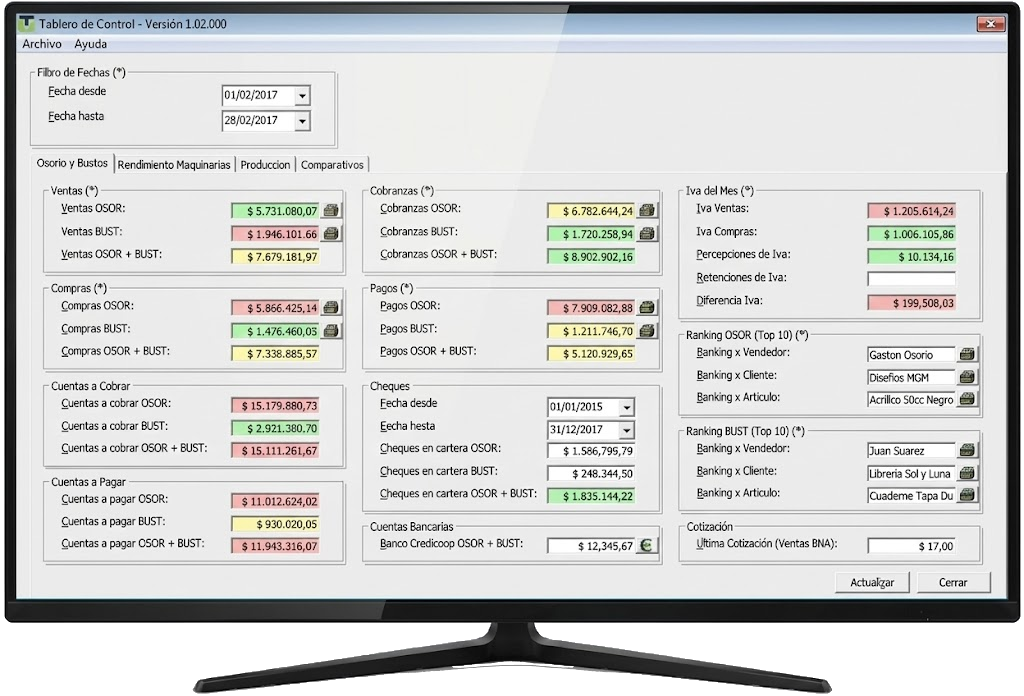Open Ranking OSOR x Vendedor detail icon
Viewport: 1024px width, 696px height.
tap(967, 355)
